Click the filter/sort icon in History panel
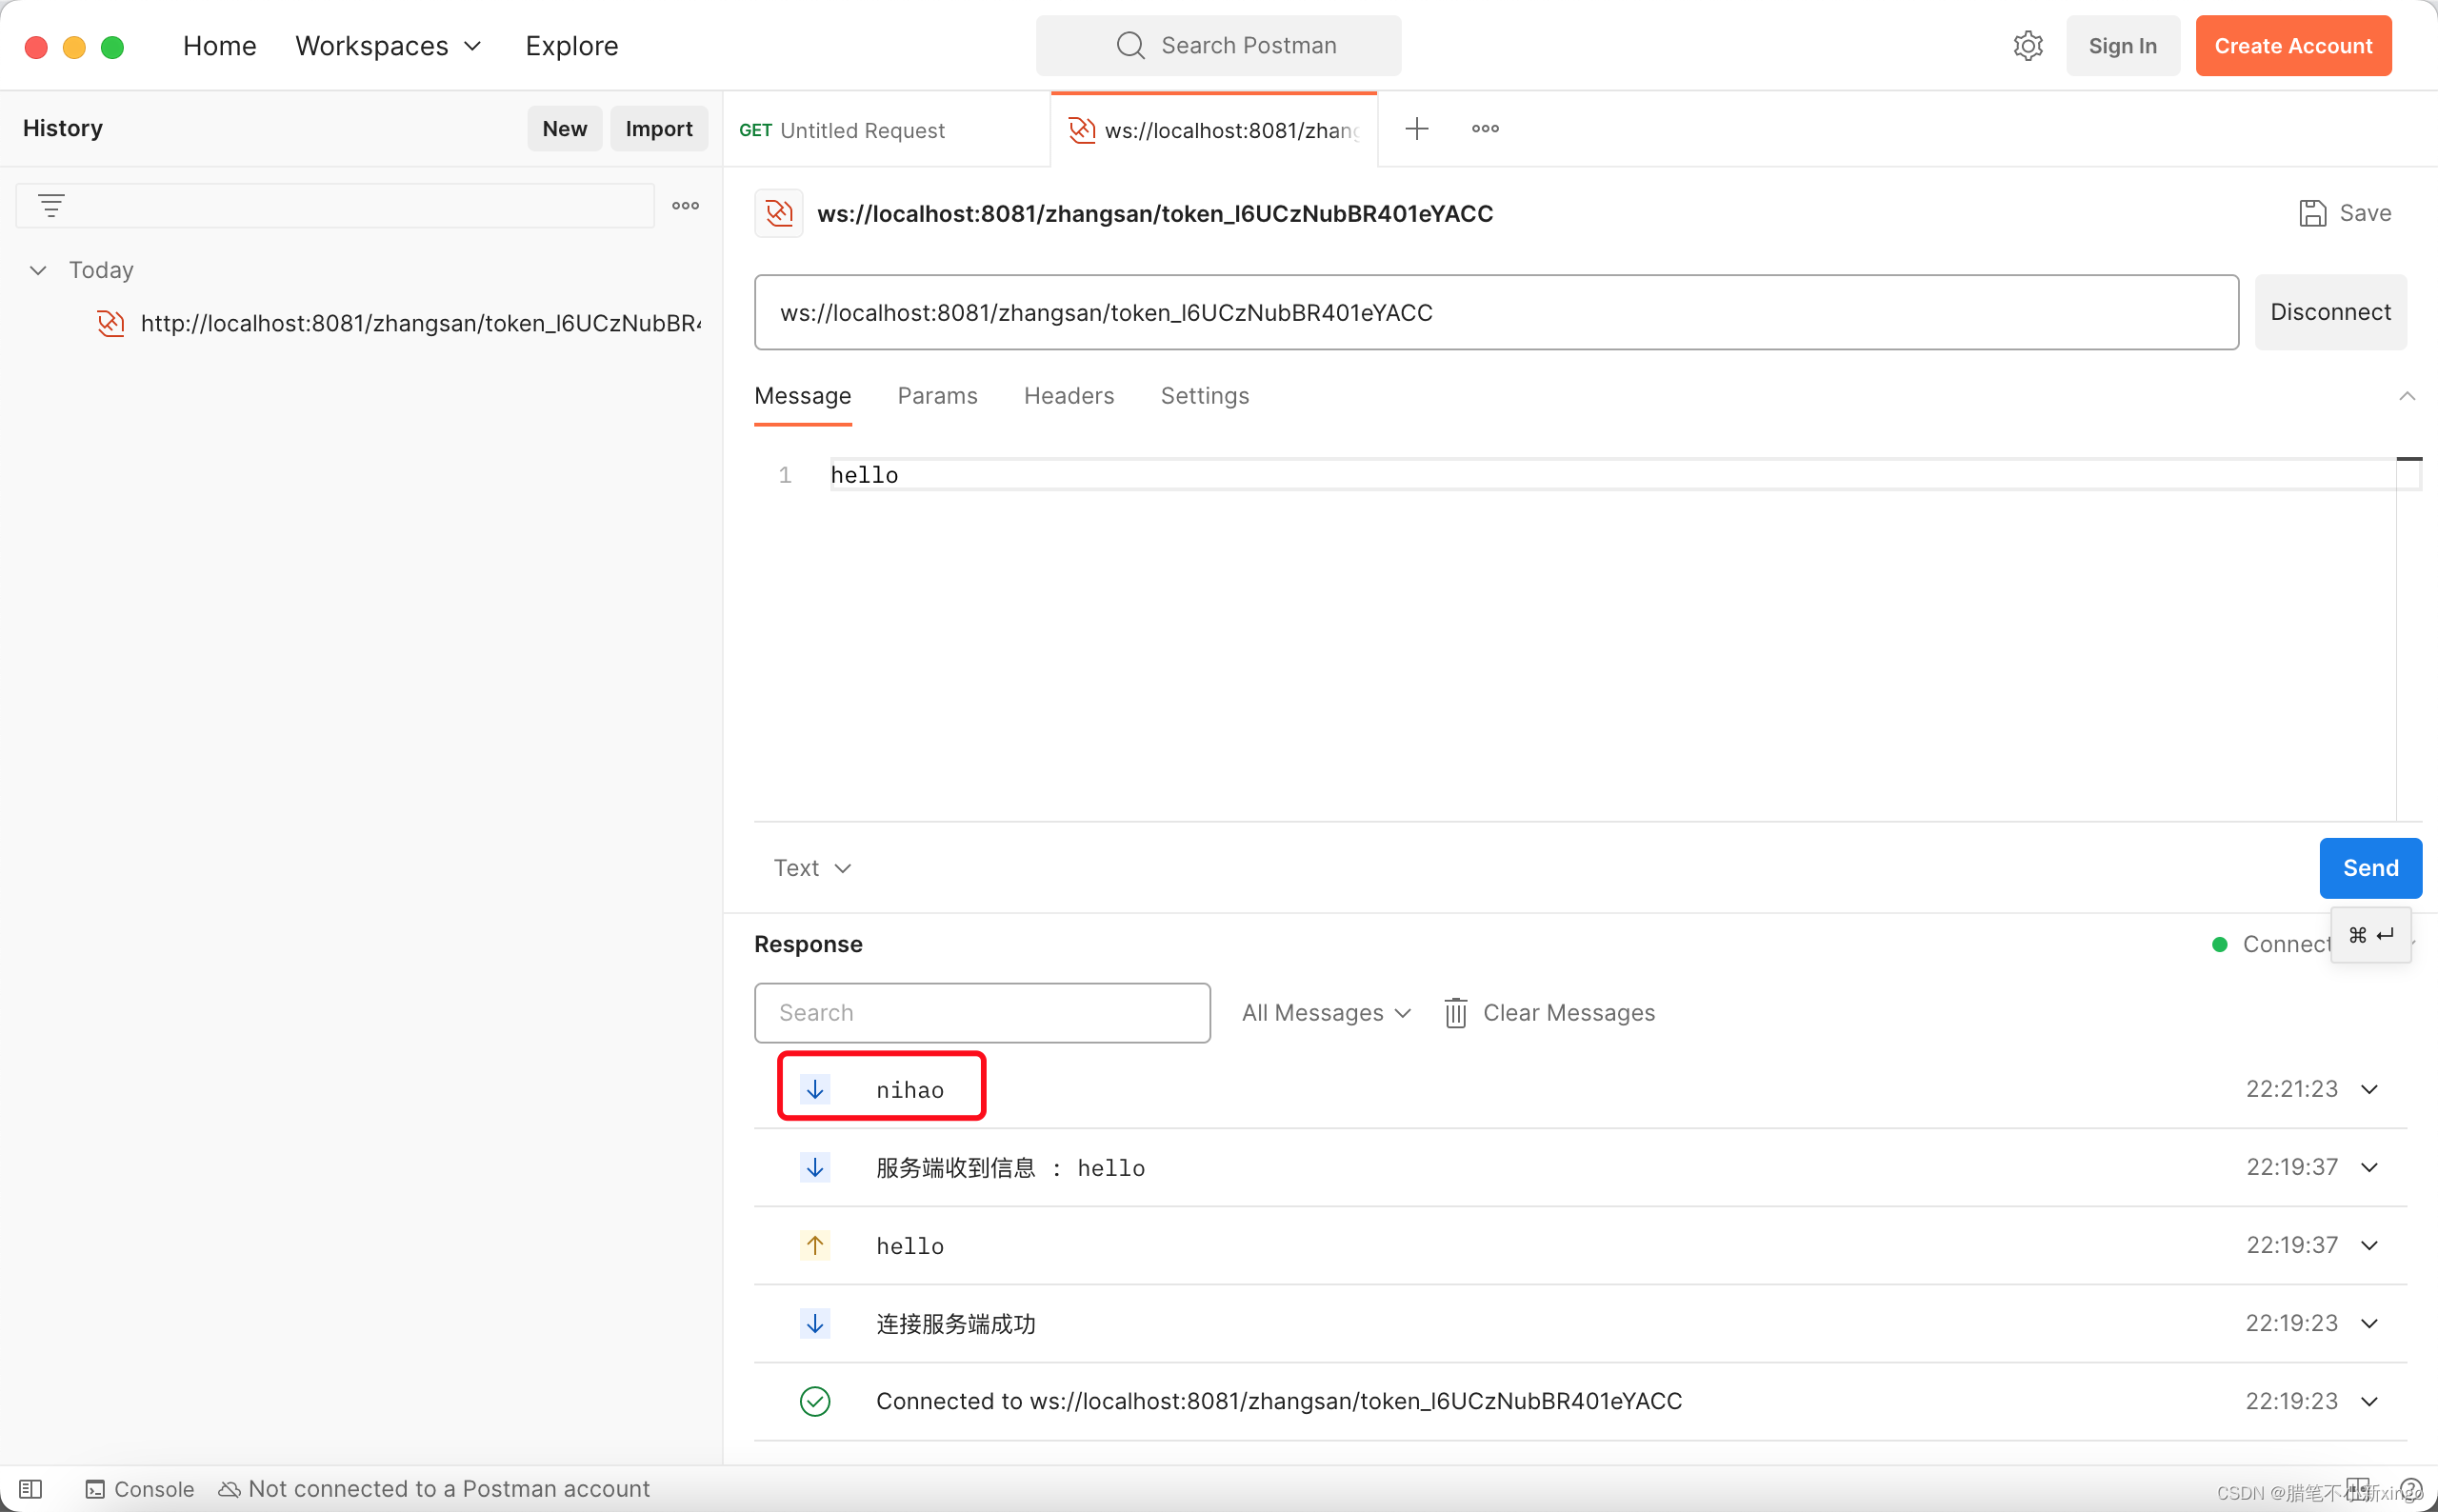 50,204
